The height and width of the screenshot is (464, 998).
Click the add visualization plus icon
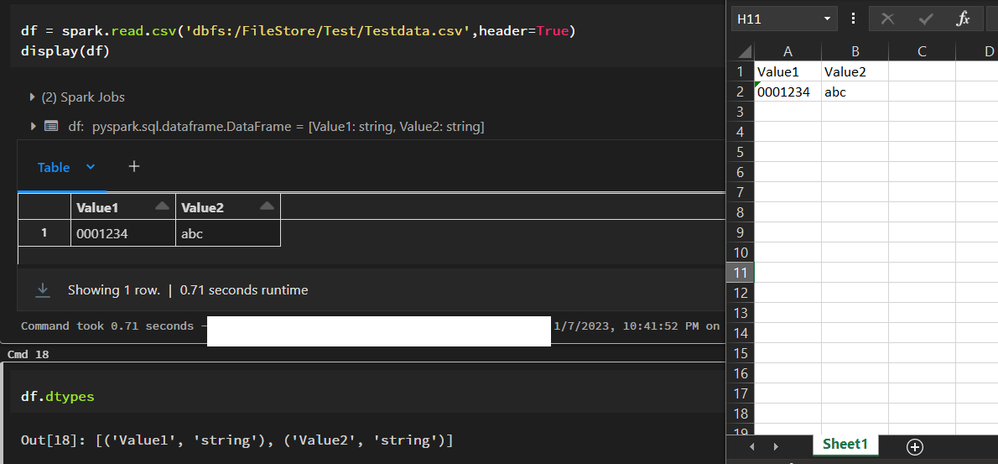134,167
